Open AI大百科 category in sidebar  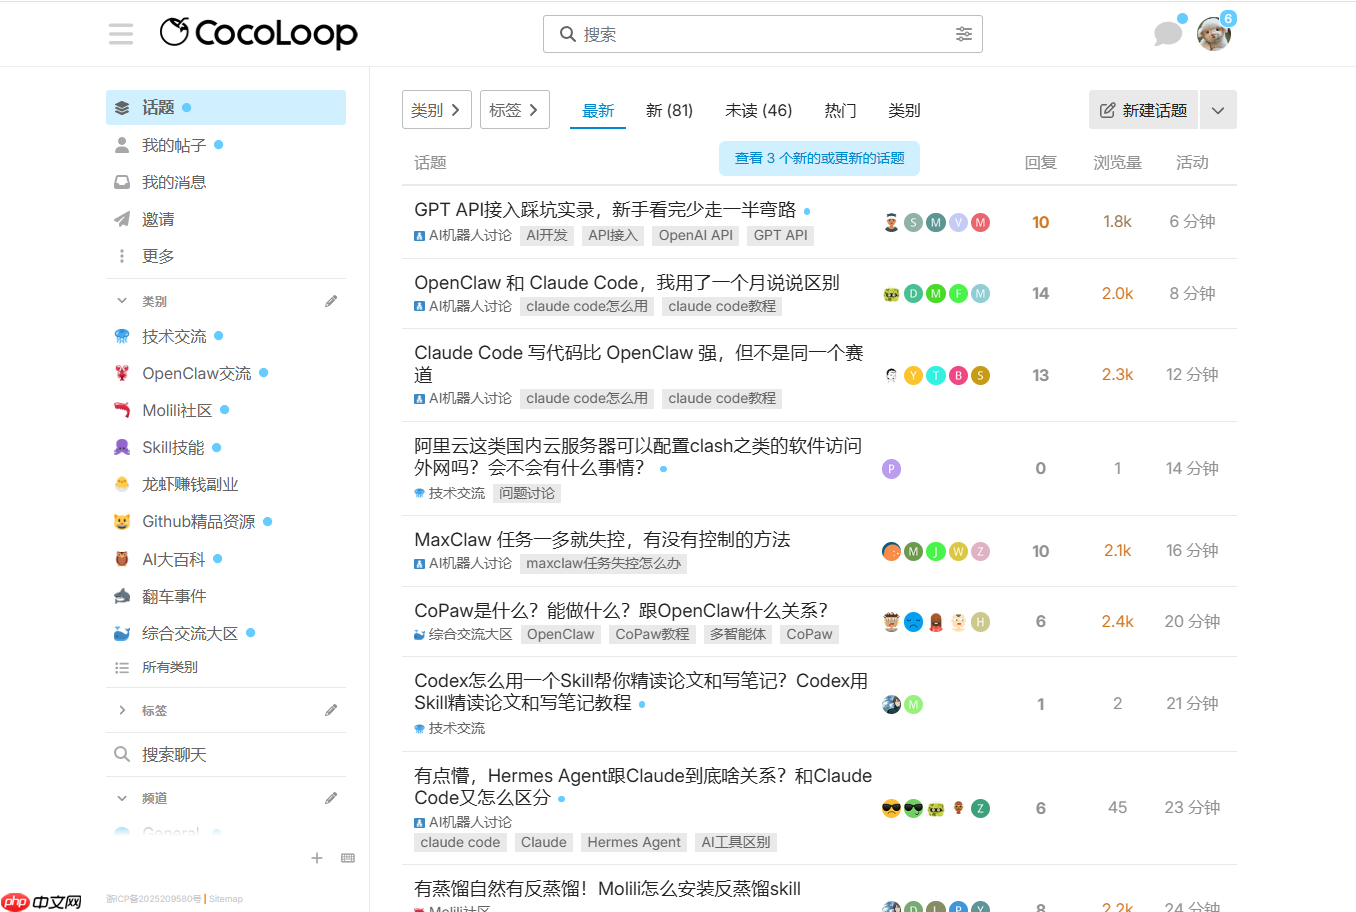click(226, 559)
